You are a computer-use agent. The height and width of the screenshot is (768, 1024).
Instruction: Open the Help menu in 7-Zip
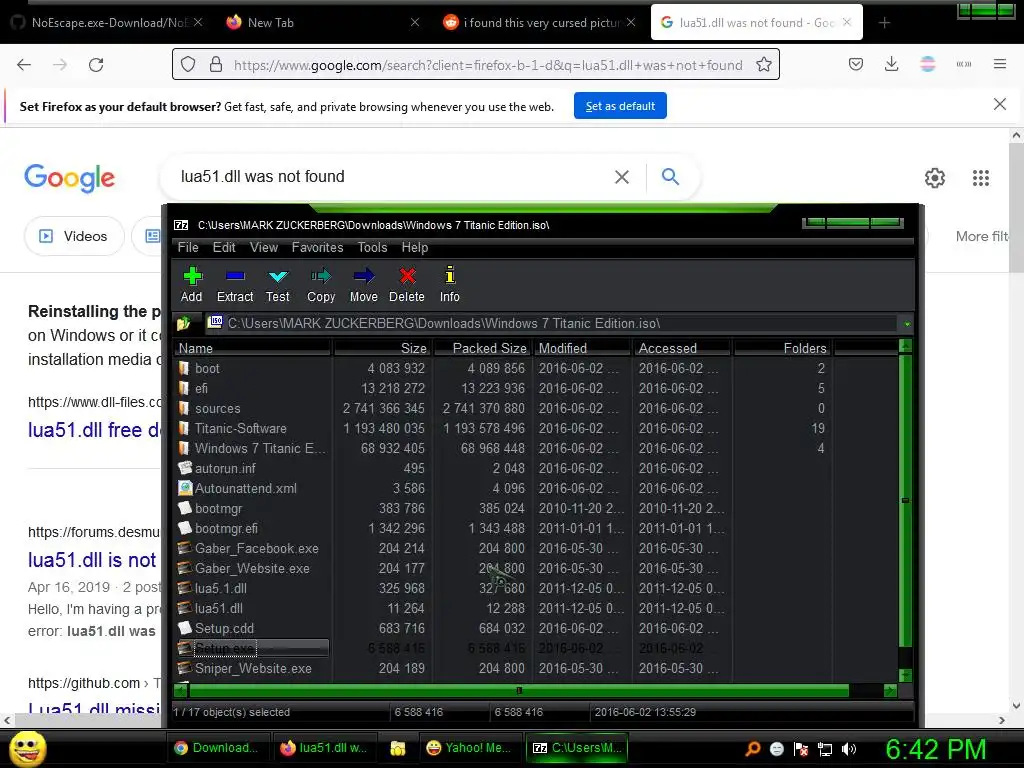click(415, 248)
